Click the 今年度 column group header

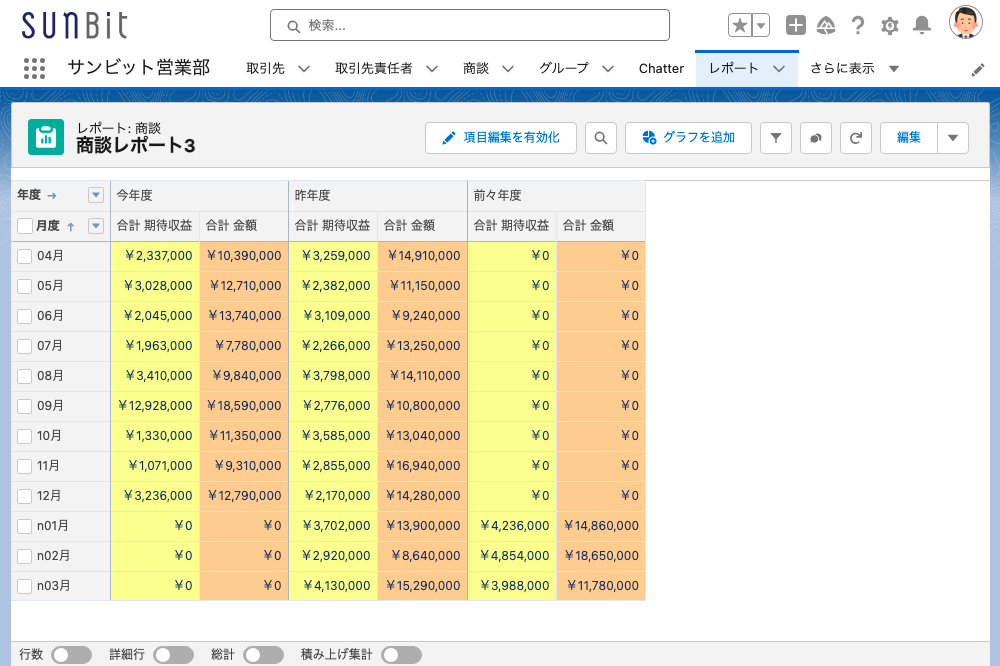(x=200, y=196)
